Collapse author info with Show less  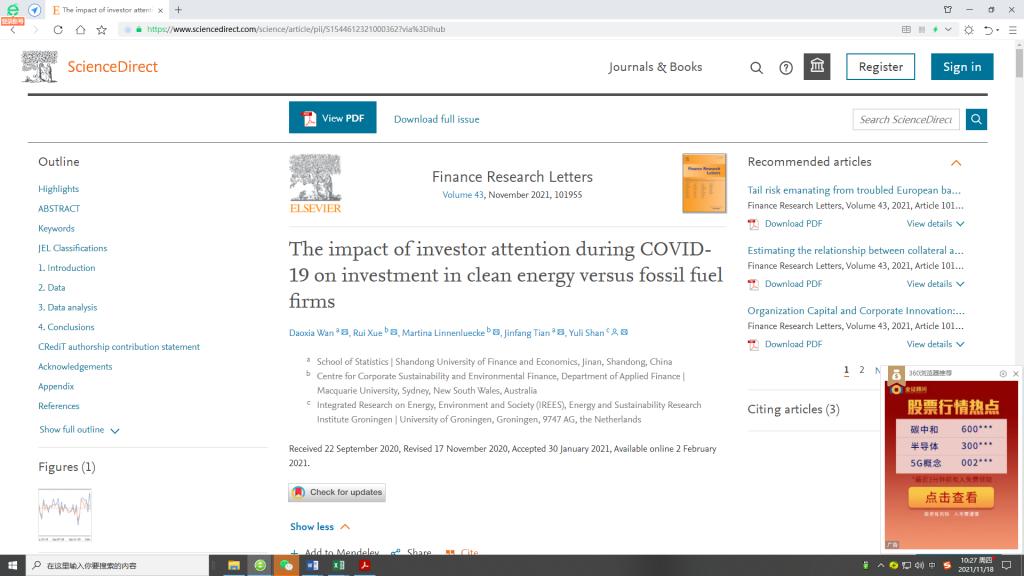320,527
